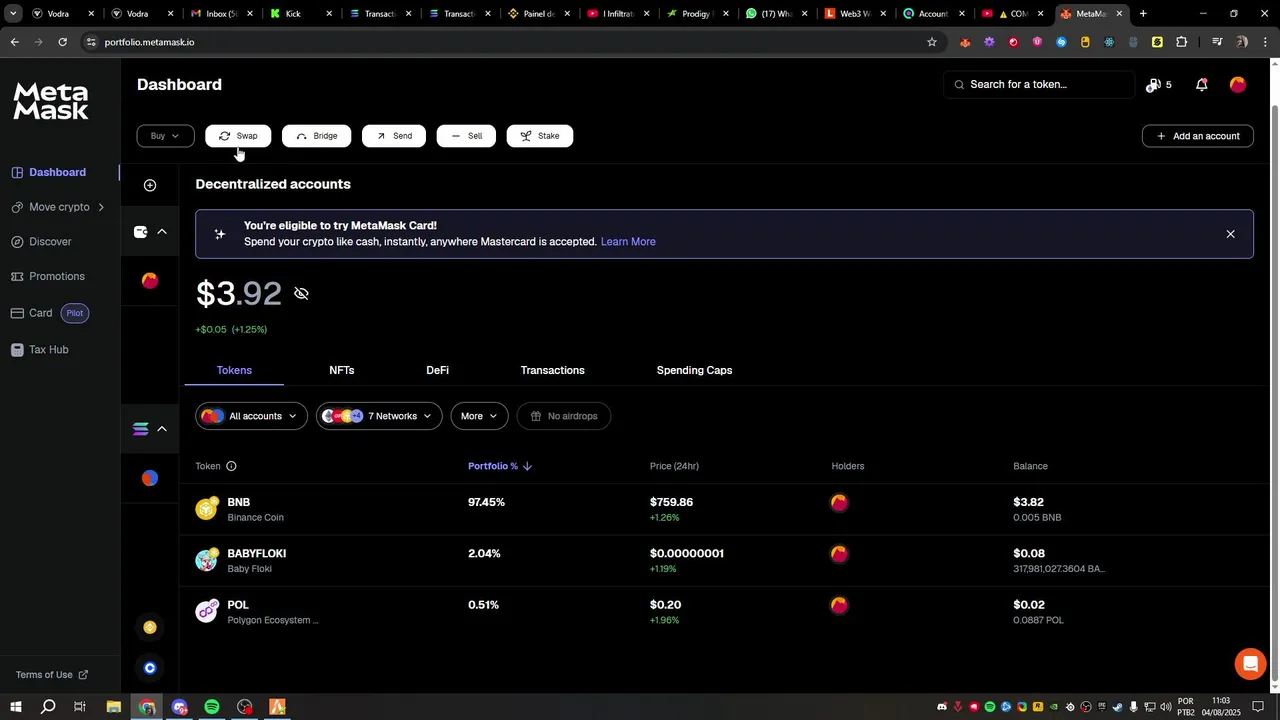Viewport: 1280px width, 720px height.
Task: Open the support chat bubble
Action: 1250,664
